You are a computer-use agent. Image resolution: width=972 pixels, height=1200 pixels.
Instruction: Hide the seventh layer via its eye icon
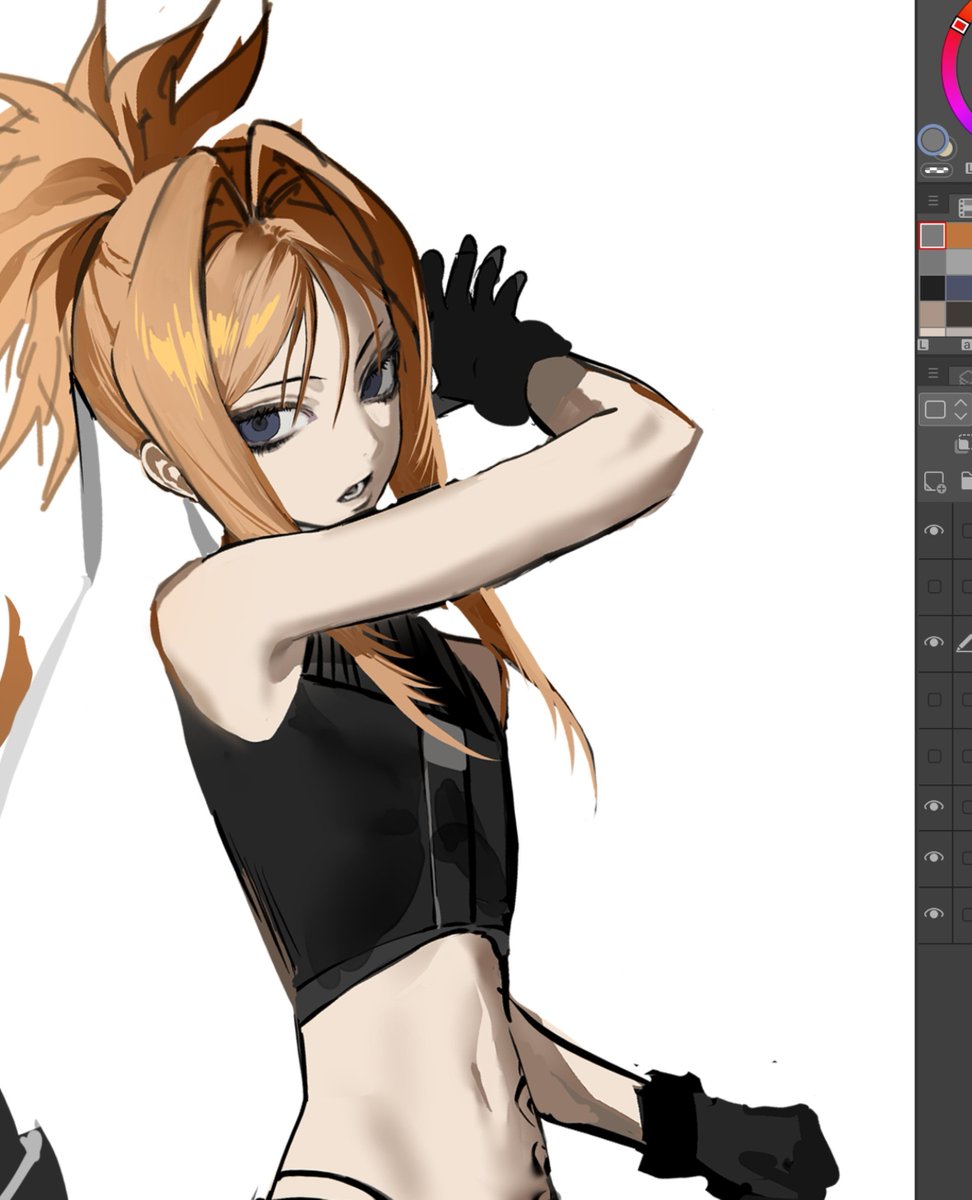point(934,858)
